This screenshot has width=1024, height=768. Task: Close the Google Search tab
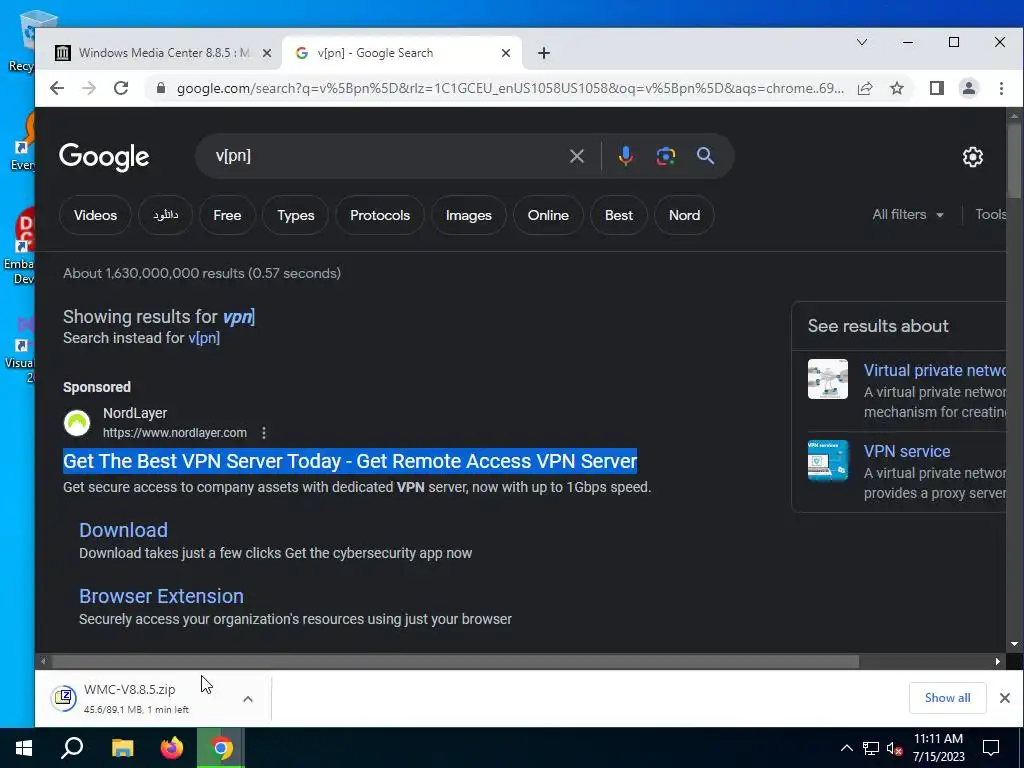(505, 53)
